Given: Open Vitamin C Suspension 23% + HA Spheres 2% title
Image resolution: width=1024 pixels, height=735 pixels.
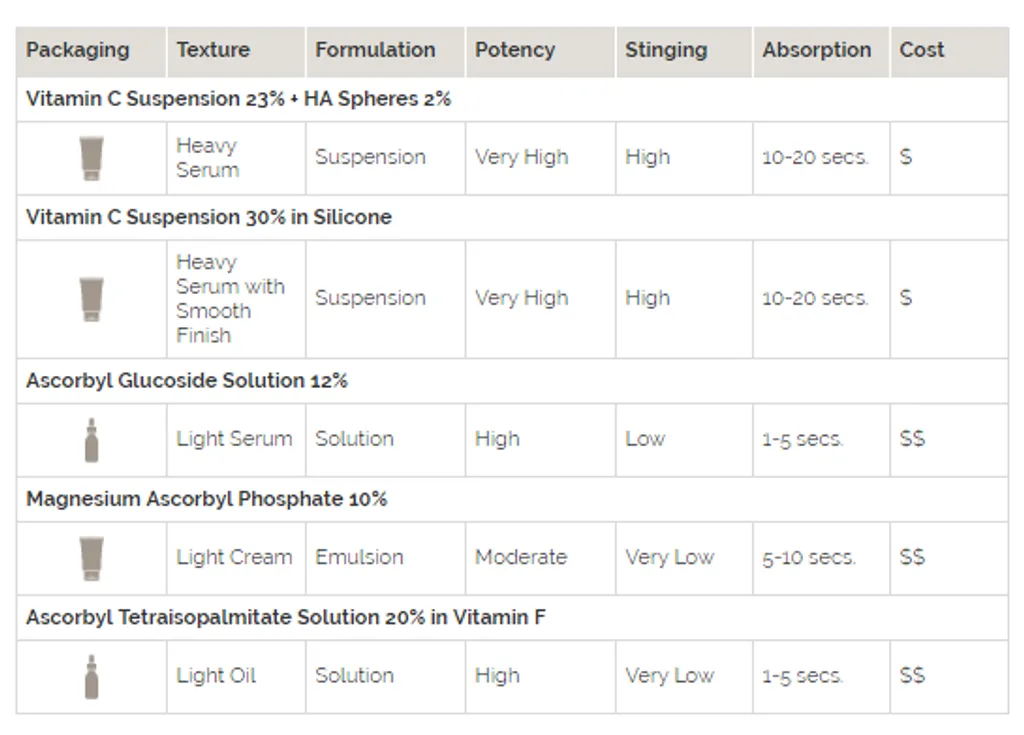Looking at the screenshot, I should point(238,99).
